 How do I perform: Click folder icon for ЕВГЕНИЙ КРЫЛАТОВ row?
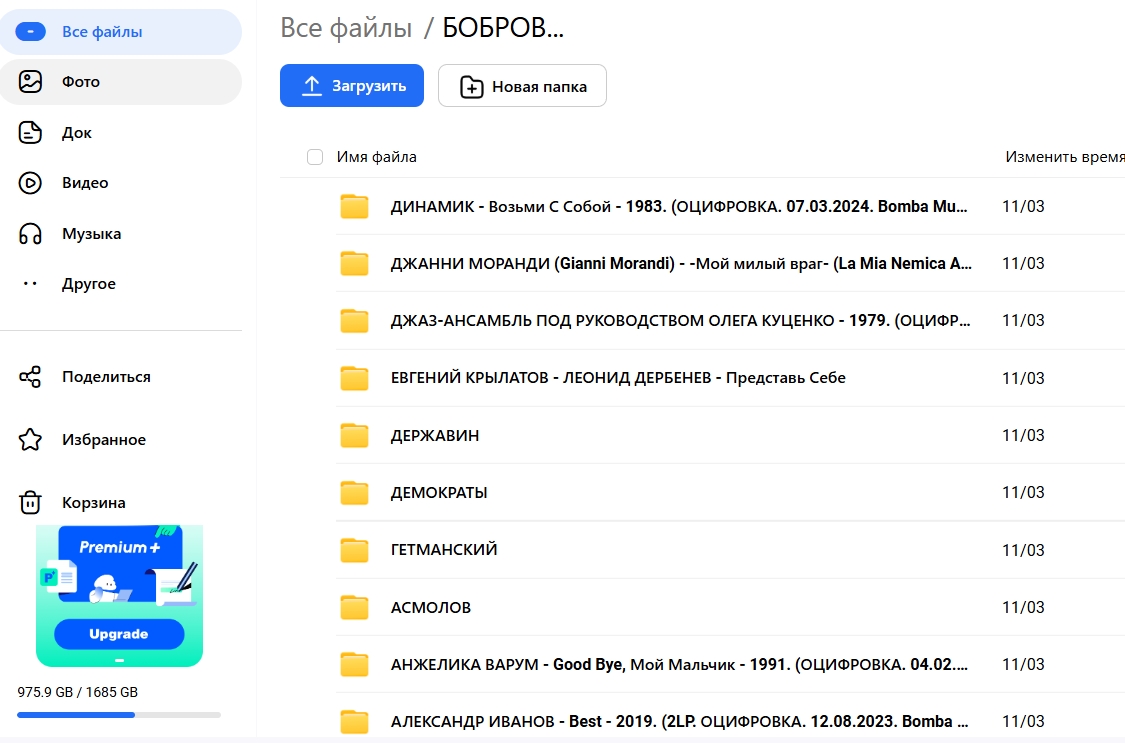tap(354, 378)
